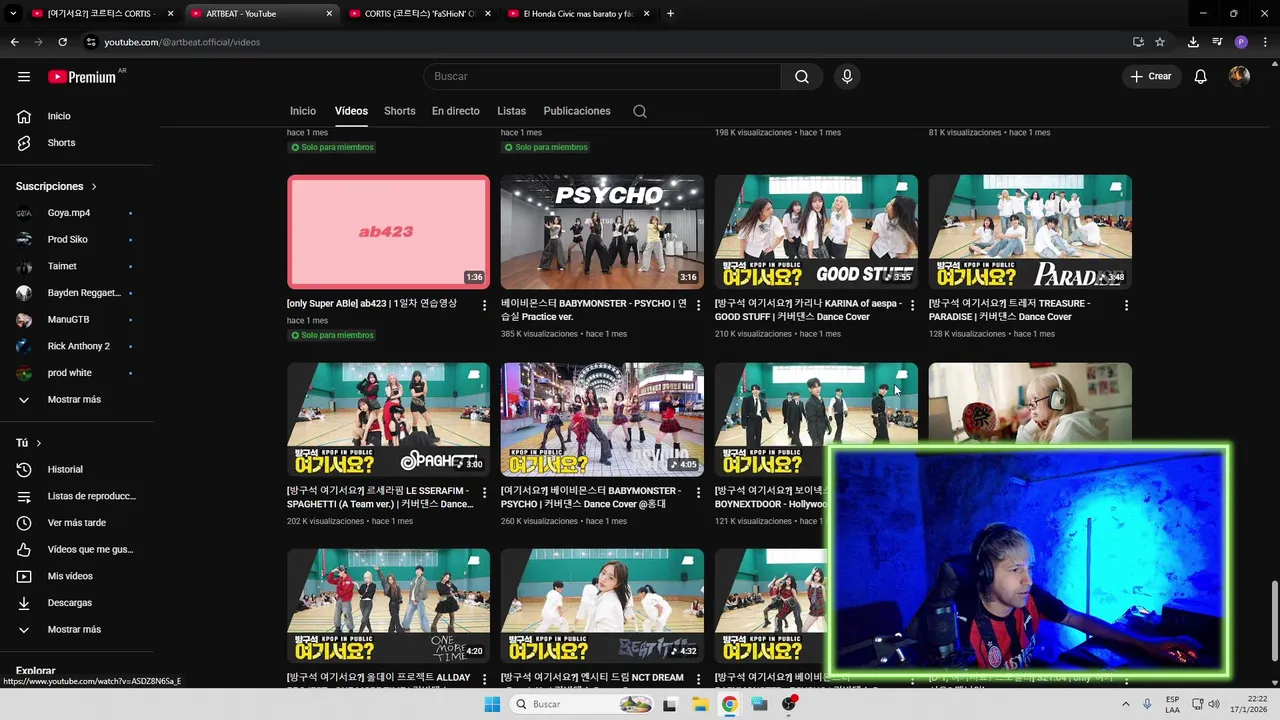This screenshot has width=1280, height=720.
Task: Open tab search dropdown in Chrome
Action: 14,14
